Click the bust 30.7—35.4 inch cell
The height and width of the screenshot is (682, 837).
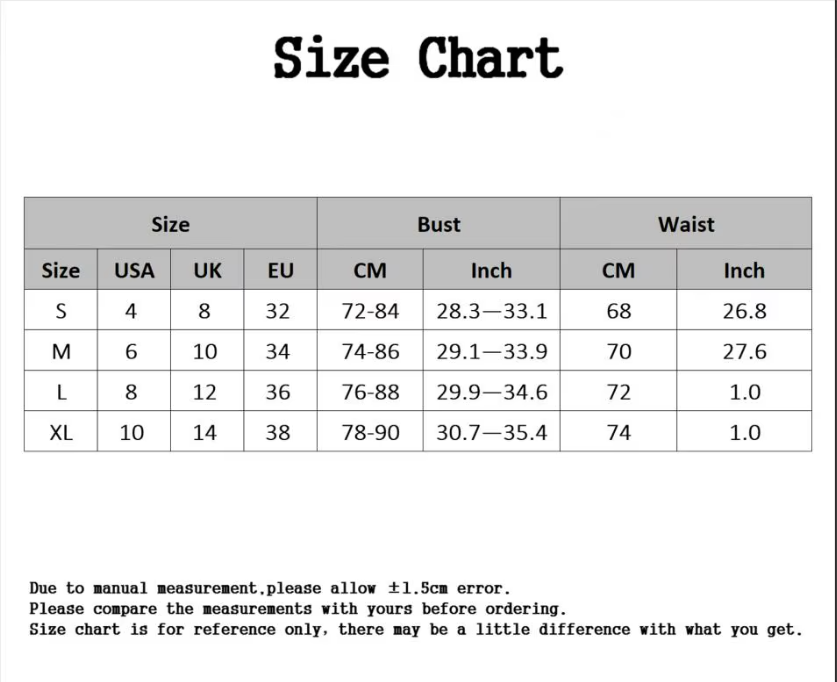click(492, 432)
